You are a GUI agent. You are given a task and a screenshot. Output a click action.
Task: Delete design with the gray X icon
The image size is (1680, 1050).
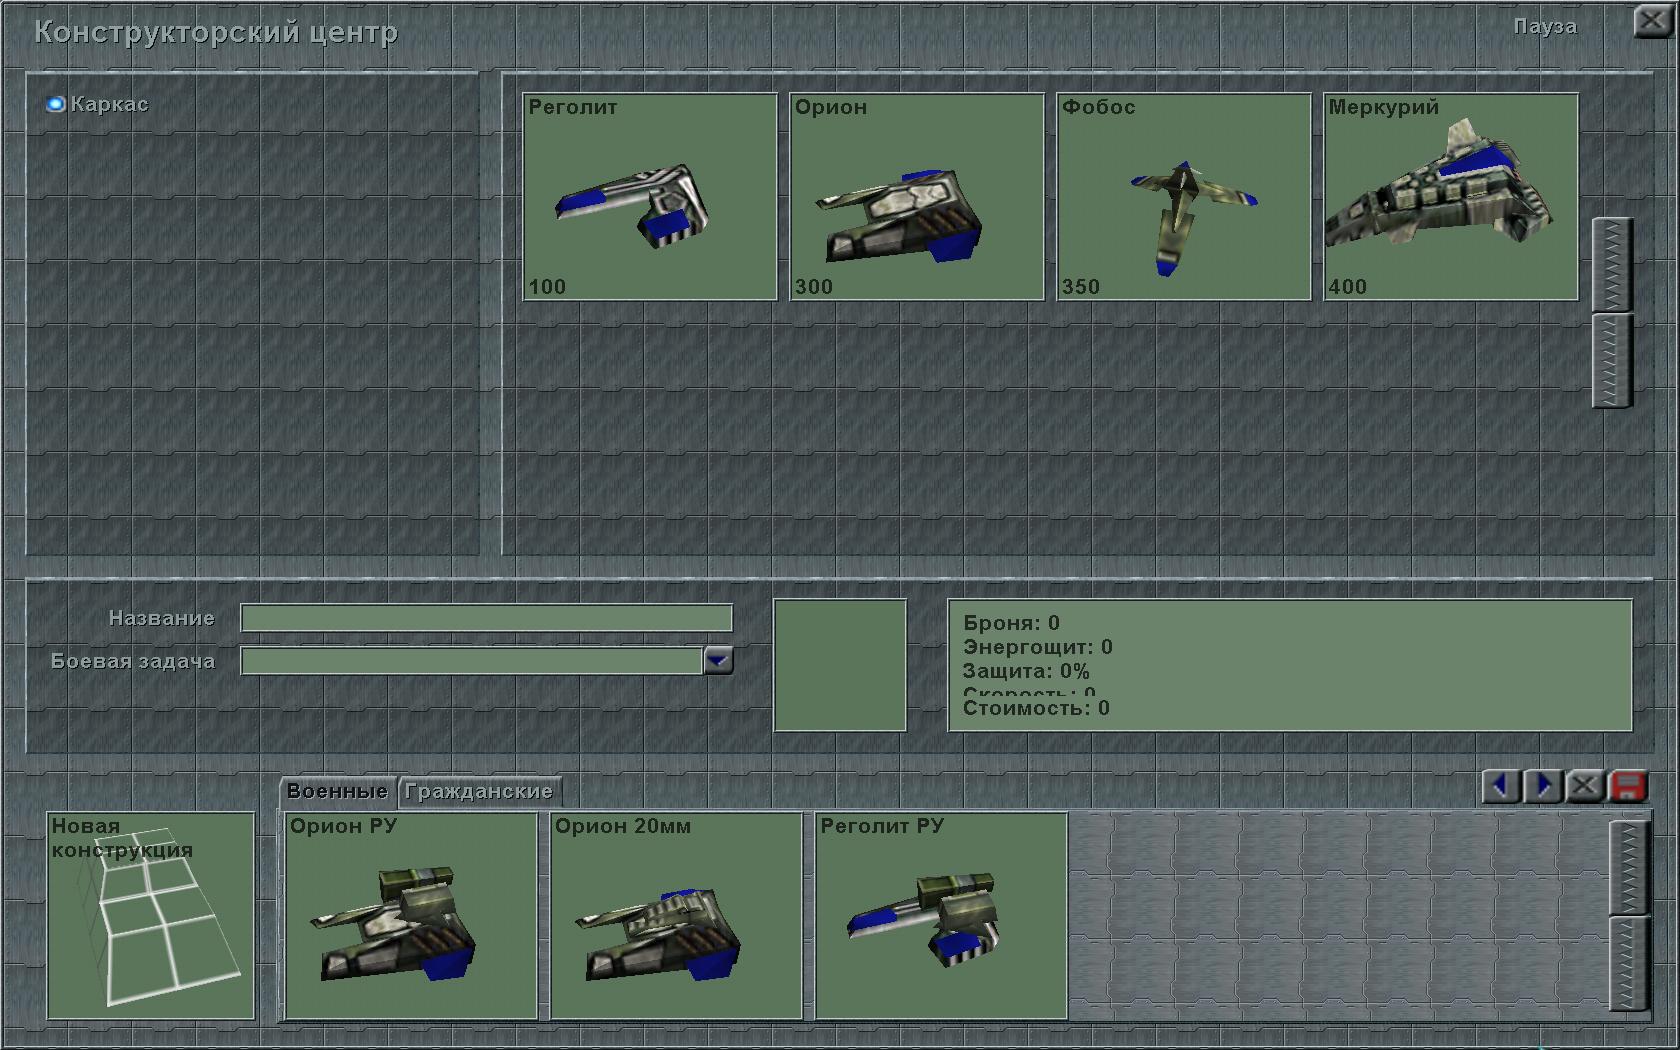1585,787
